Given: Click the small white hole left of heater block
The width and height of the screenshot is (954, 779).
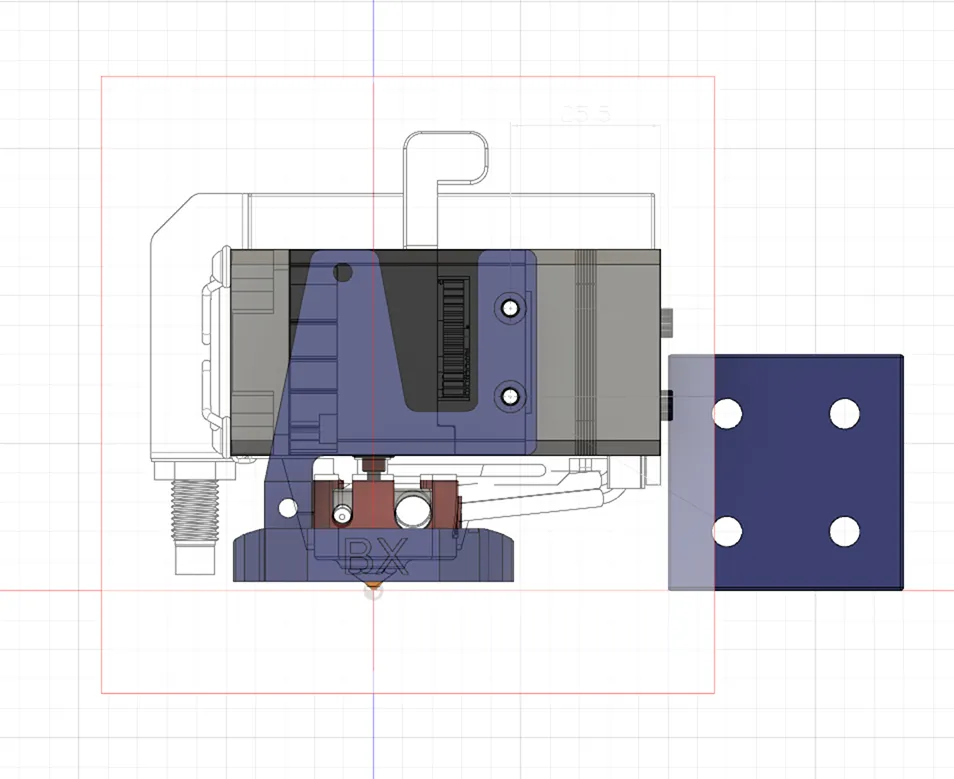Looking at the screenshot, I should coord(288,508).
